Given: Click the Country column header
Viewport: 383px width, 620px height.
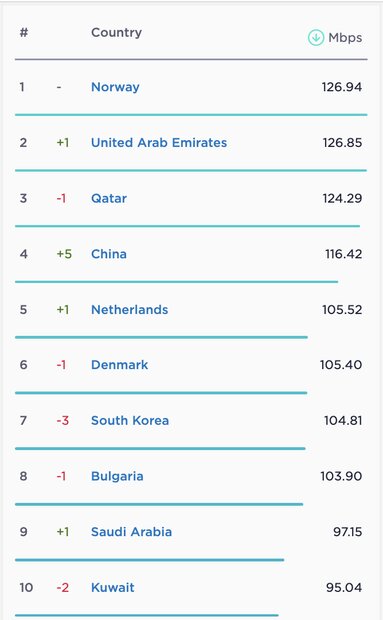Looking at the screenshot, I should click(x=116, y=32).
